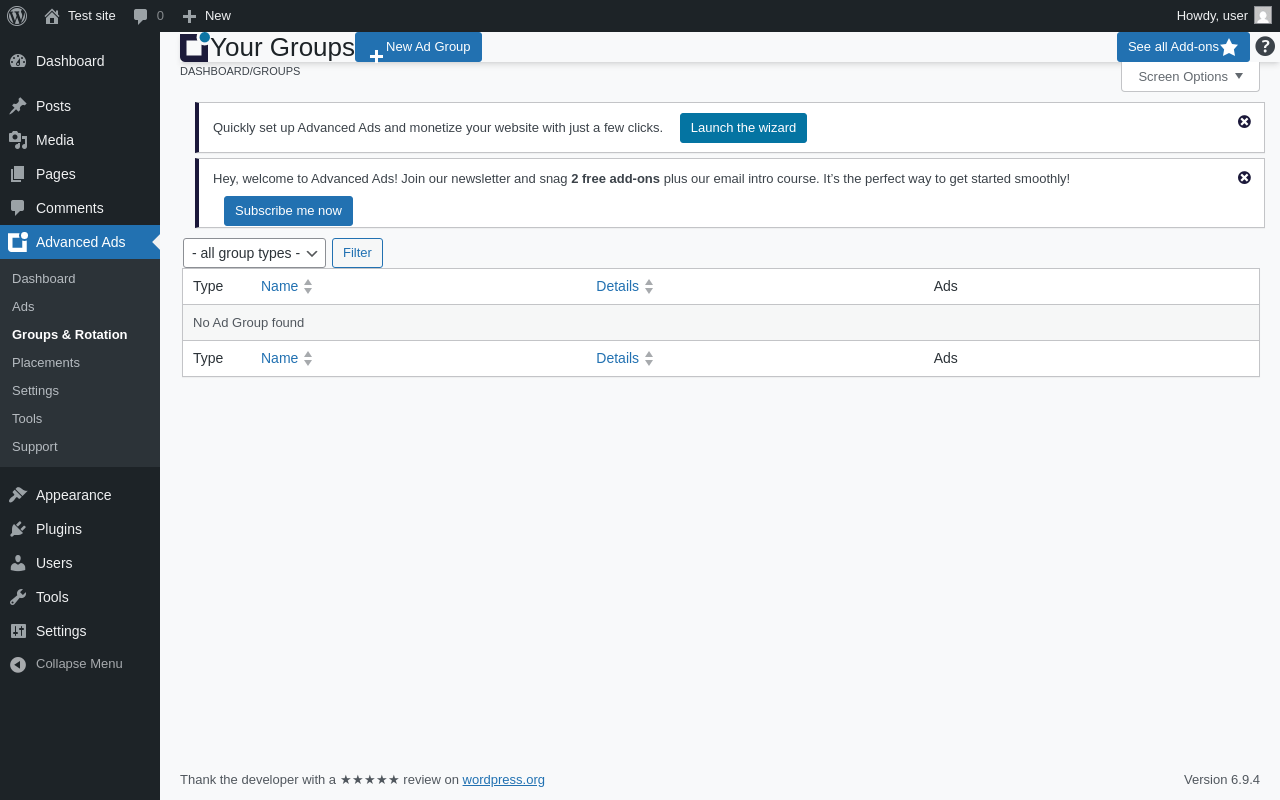The height and width of the screenshot is (800, 1280).
Task: Sort by Name using bottom footer arrows
Action: pyautogui.click(x=308, y=358)
